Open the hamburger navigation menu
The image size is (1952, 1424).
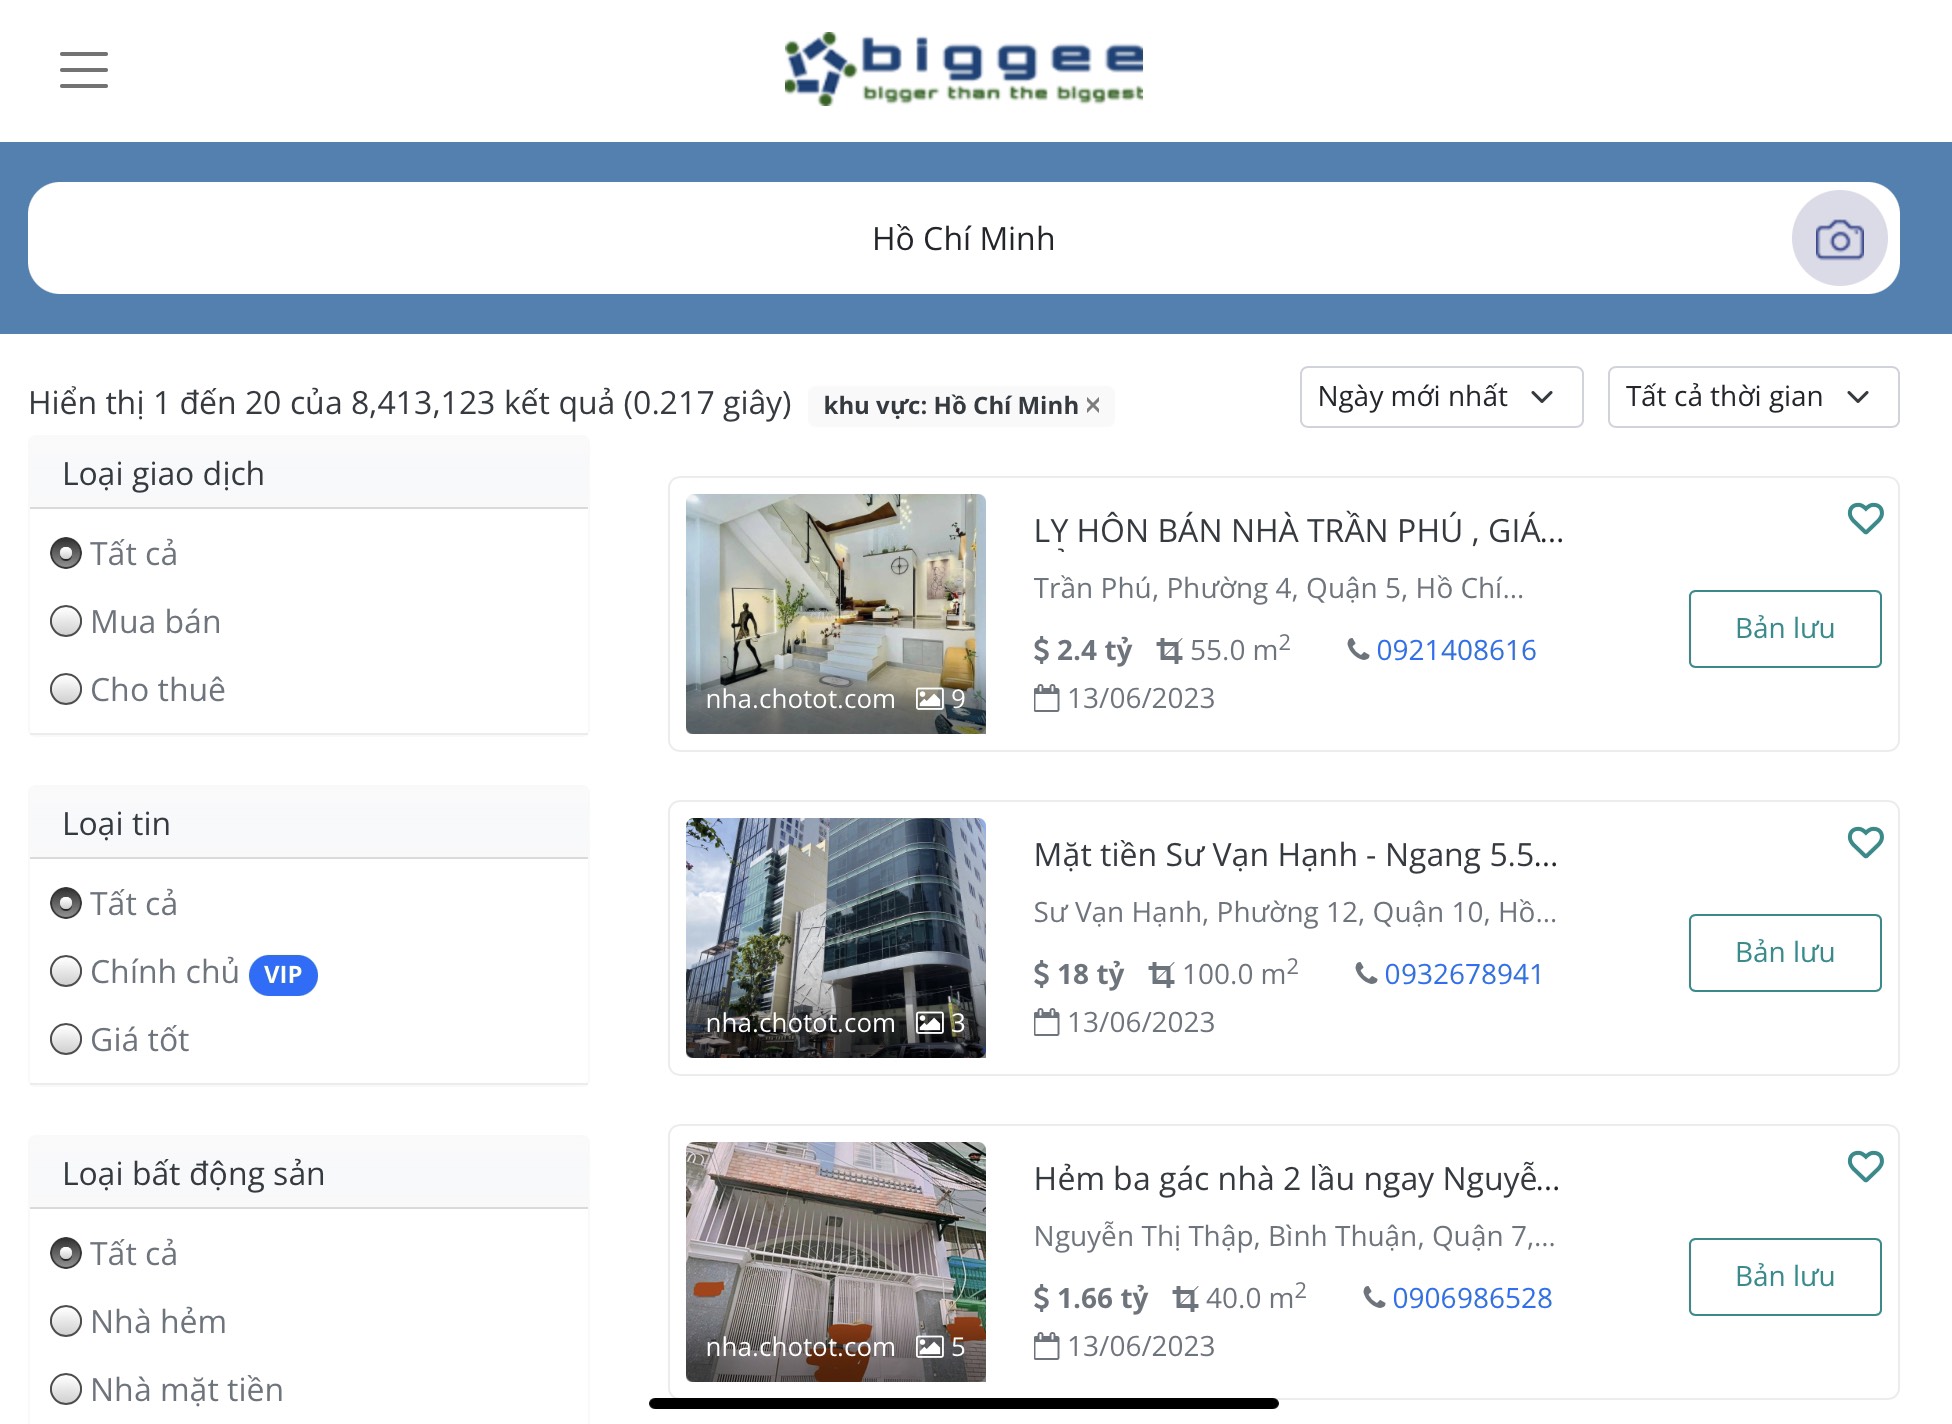[x=84, y=70]
